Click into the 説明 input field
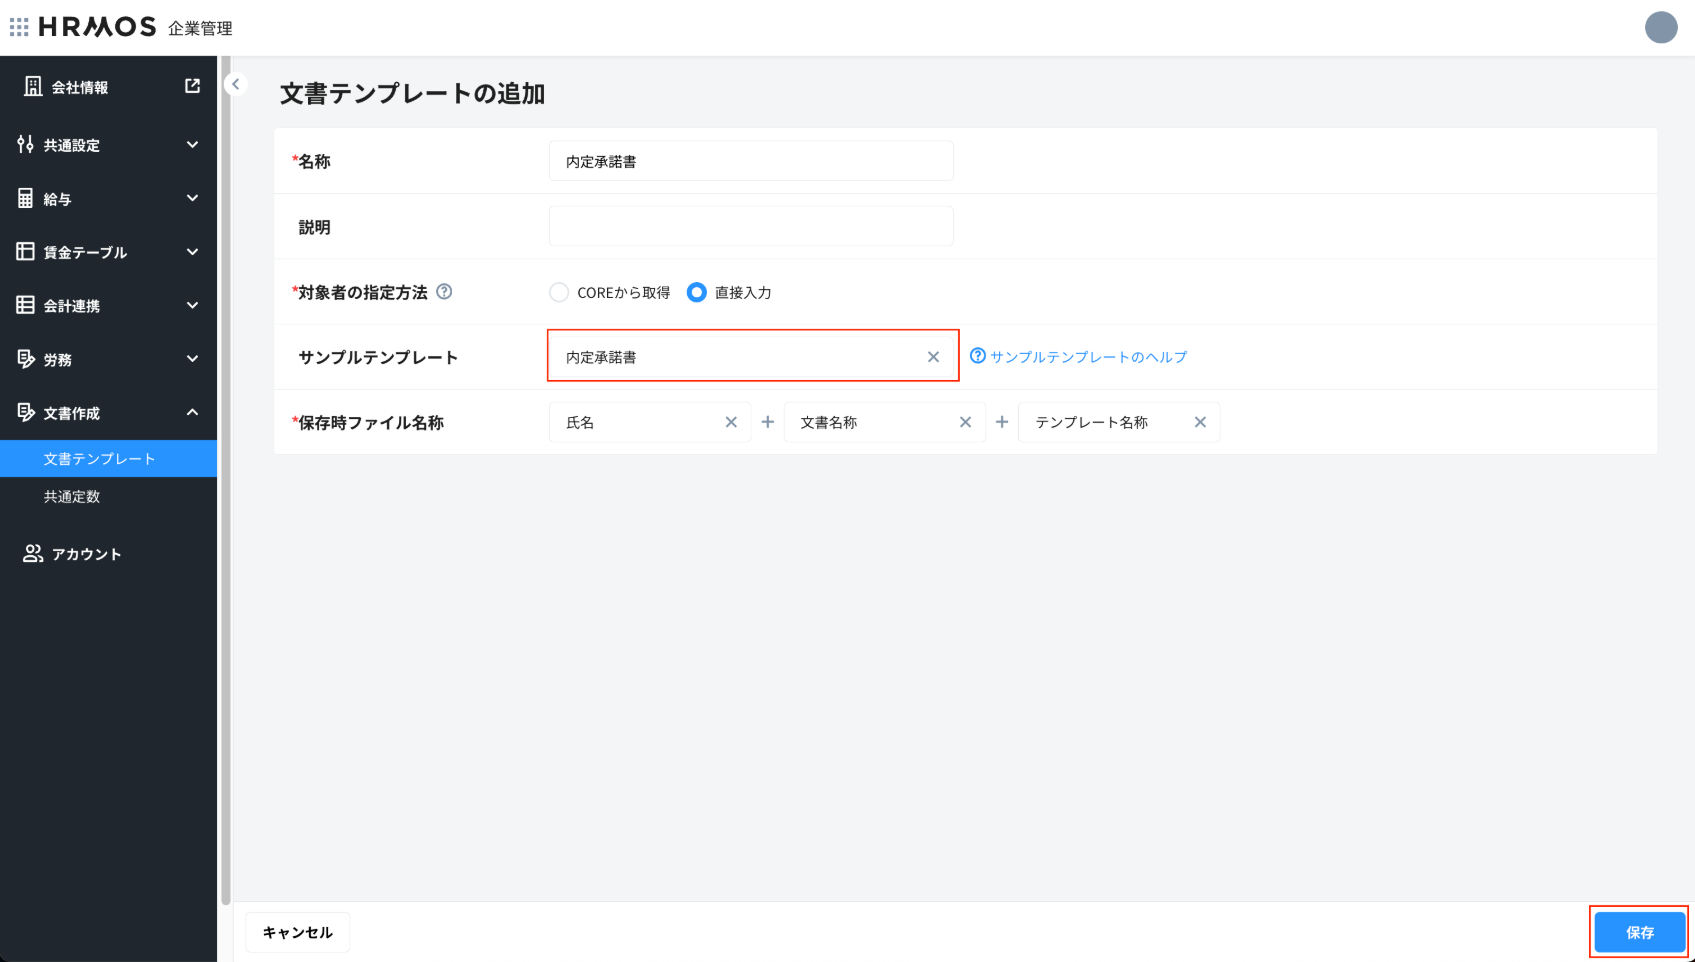This screenshot has width=1695, height=962. tap(750, 227)
